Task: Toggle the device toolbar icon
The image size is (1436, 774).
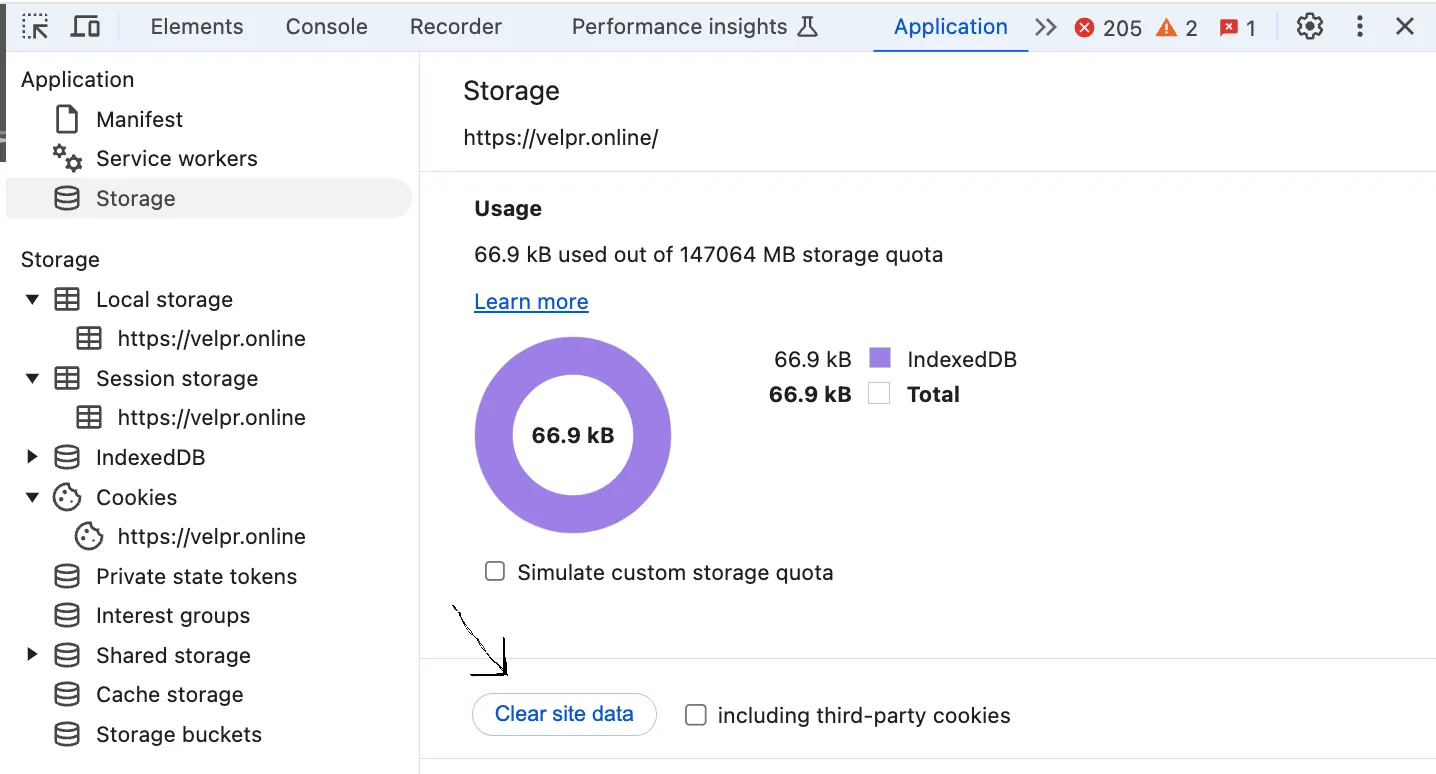Action: point(86,27)
